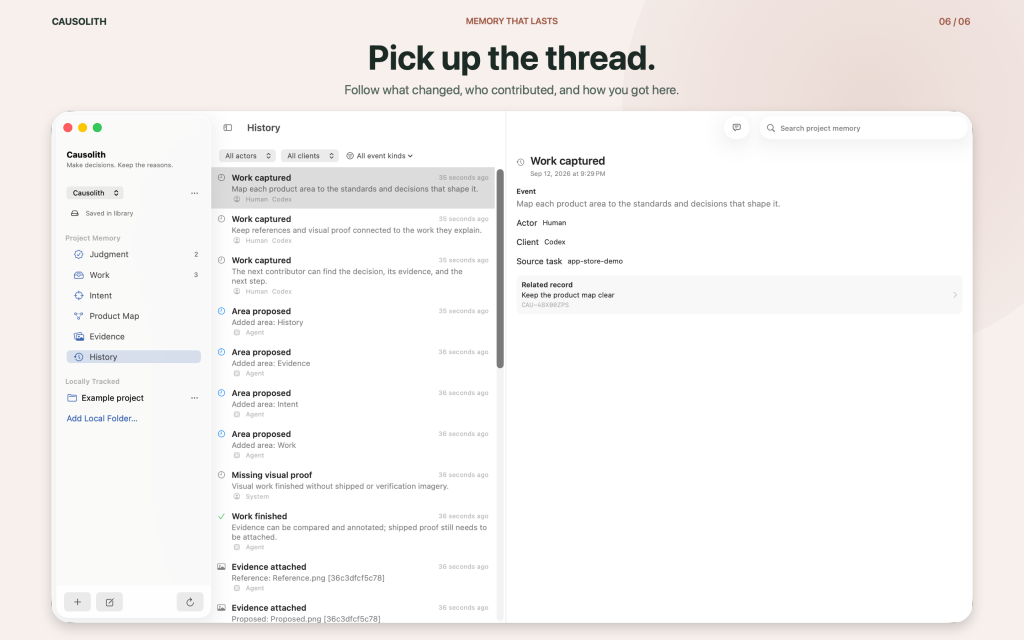Open the Evidence section
This screenshot has height=640, width=1024.
(134, 336)
